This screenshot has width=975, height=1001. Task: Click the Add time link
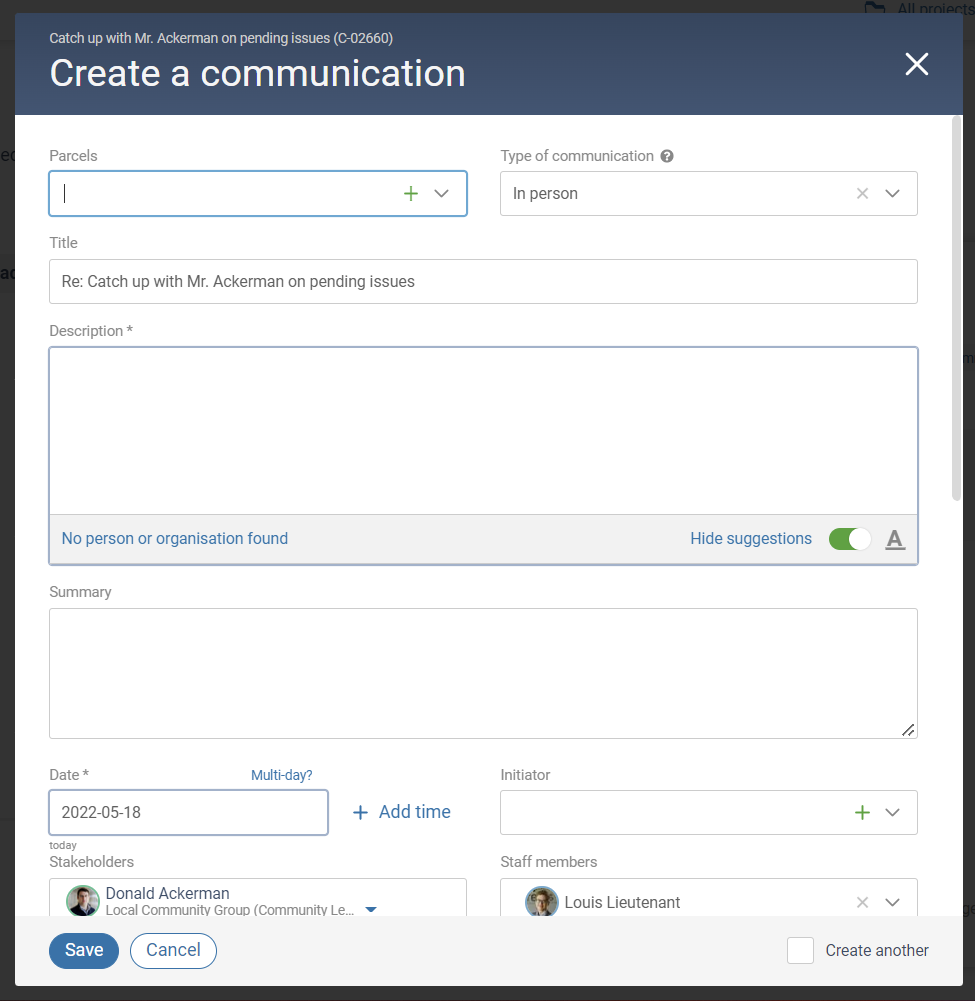tap(402, 812)
